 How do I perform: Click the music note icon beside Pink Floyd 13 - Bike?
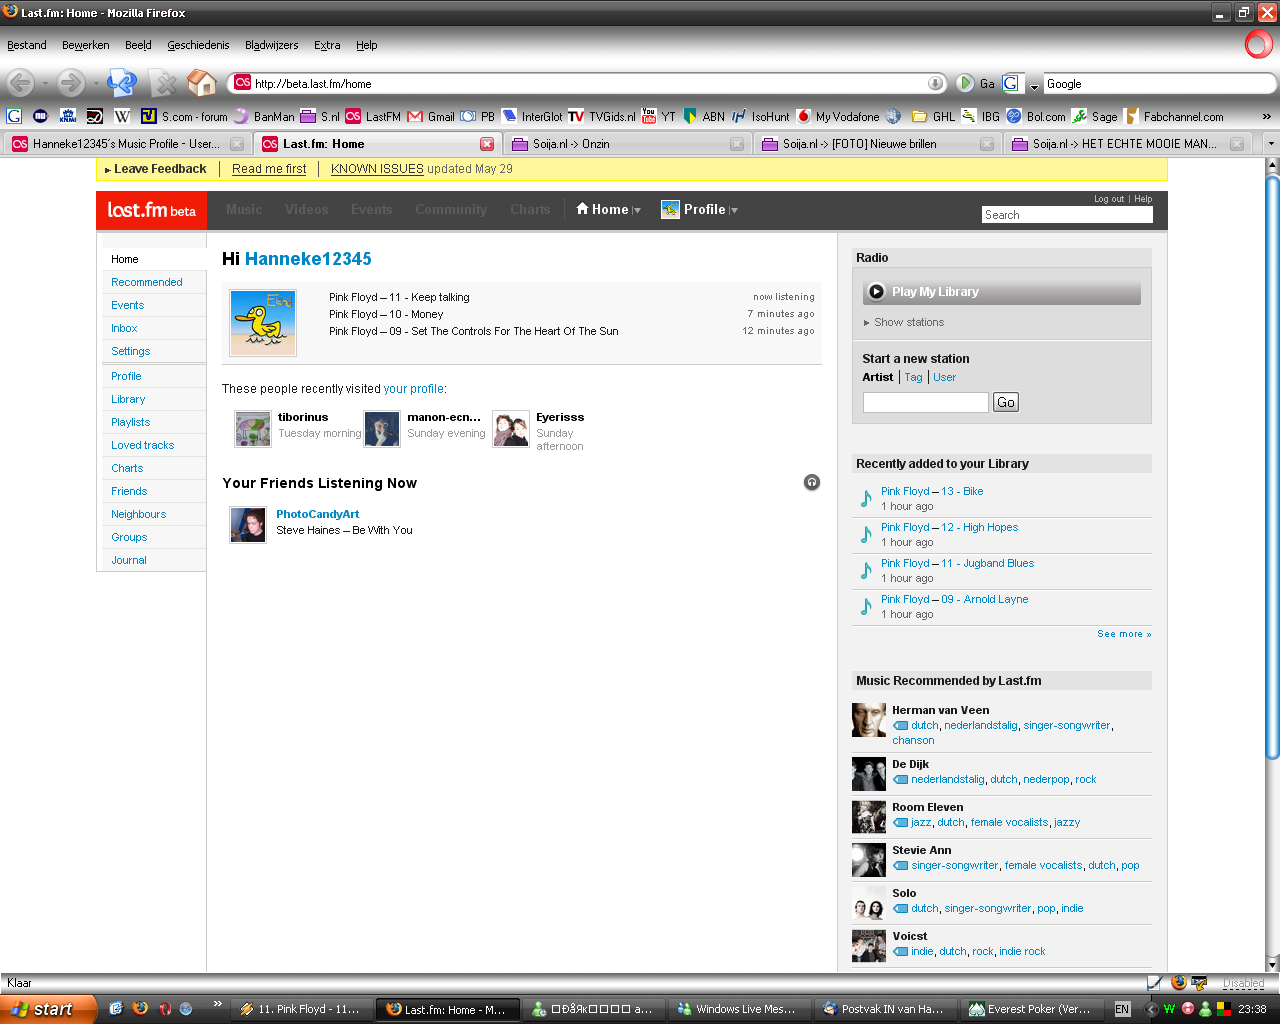click(866, 498)
